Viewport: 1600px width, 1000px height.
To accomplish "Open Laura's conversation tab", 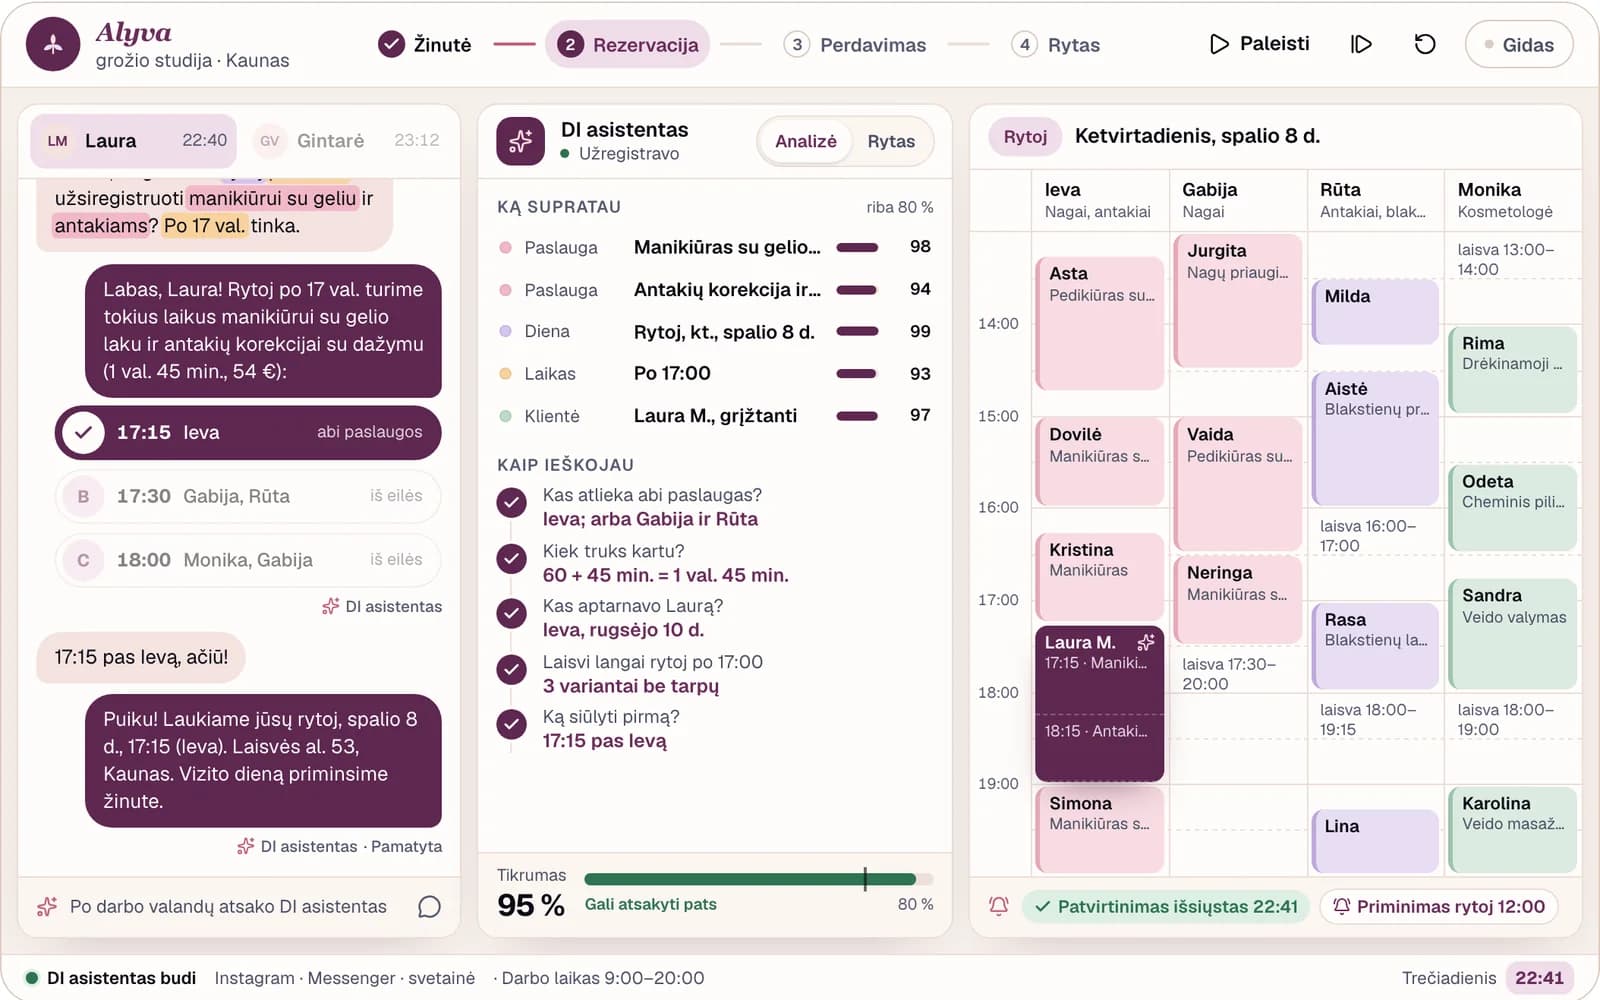I will click(x=134, y=141).
